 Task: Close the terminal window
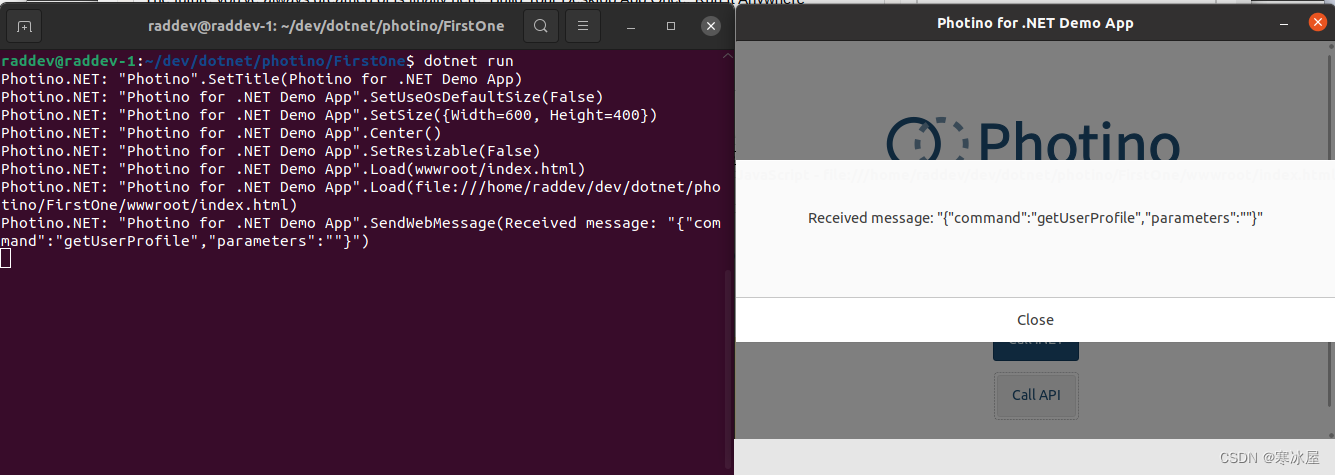[710, 26]
